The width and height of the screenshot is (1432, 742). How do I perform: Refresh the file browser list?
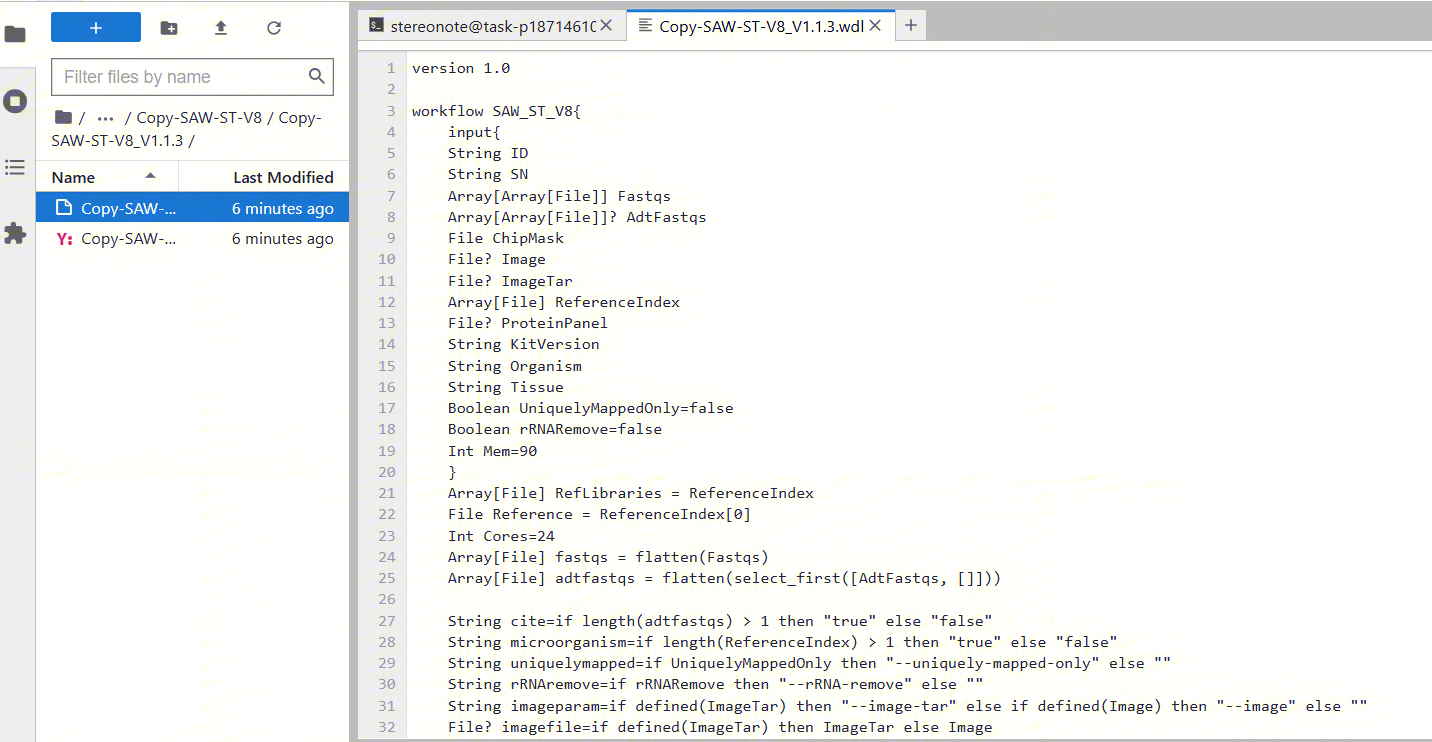coord(274,28)
